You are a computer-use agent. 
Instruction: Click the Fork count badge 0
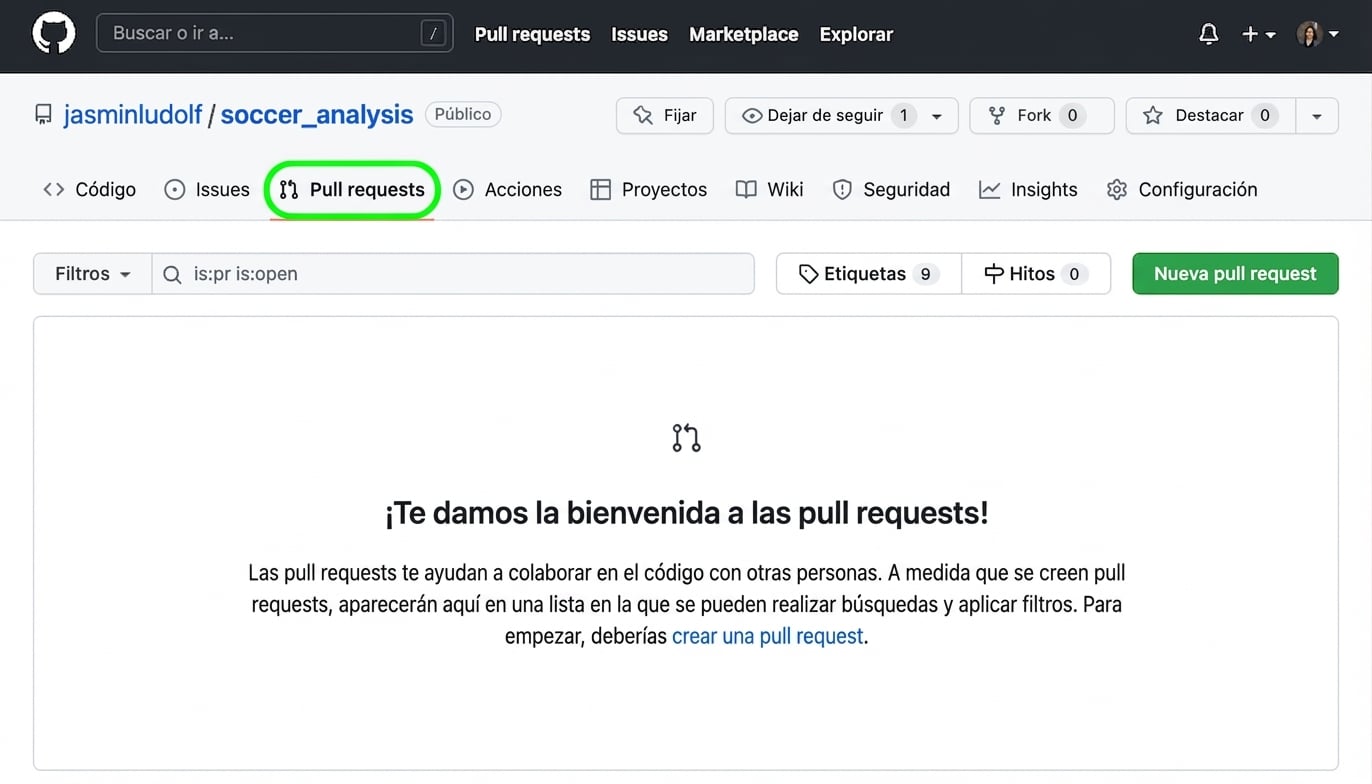[1072, 115]
